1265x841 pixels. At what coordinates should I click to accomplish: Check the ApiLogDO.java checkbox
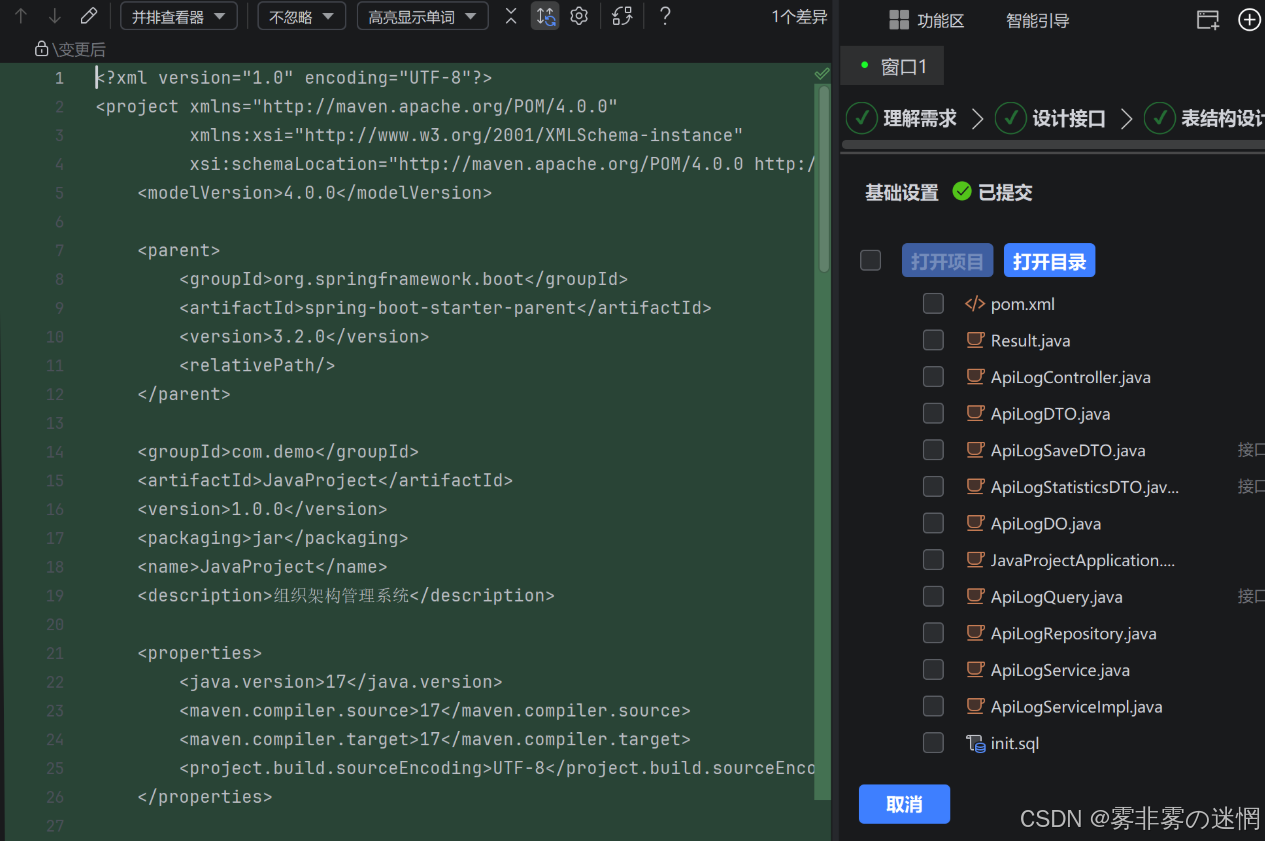pyautogui.click(x=933, y=523)
